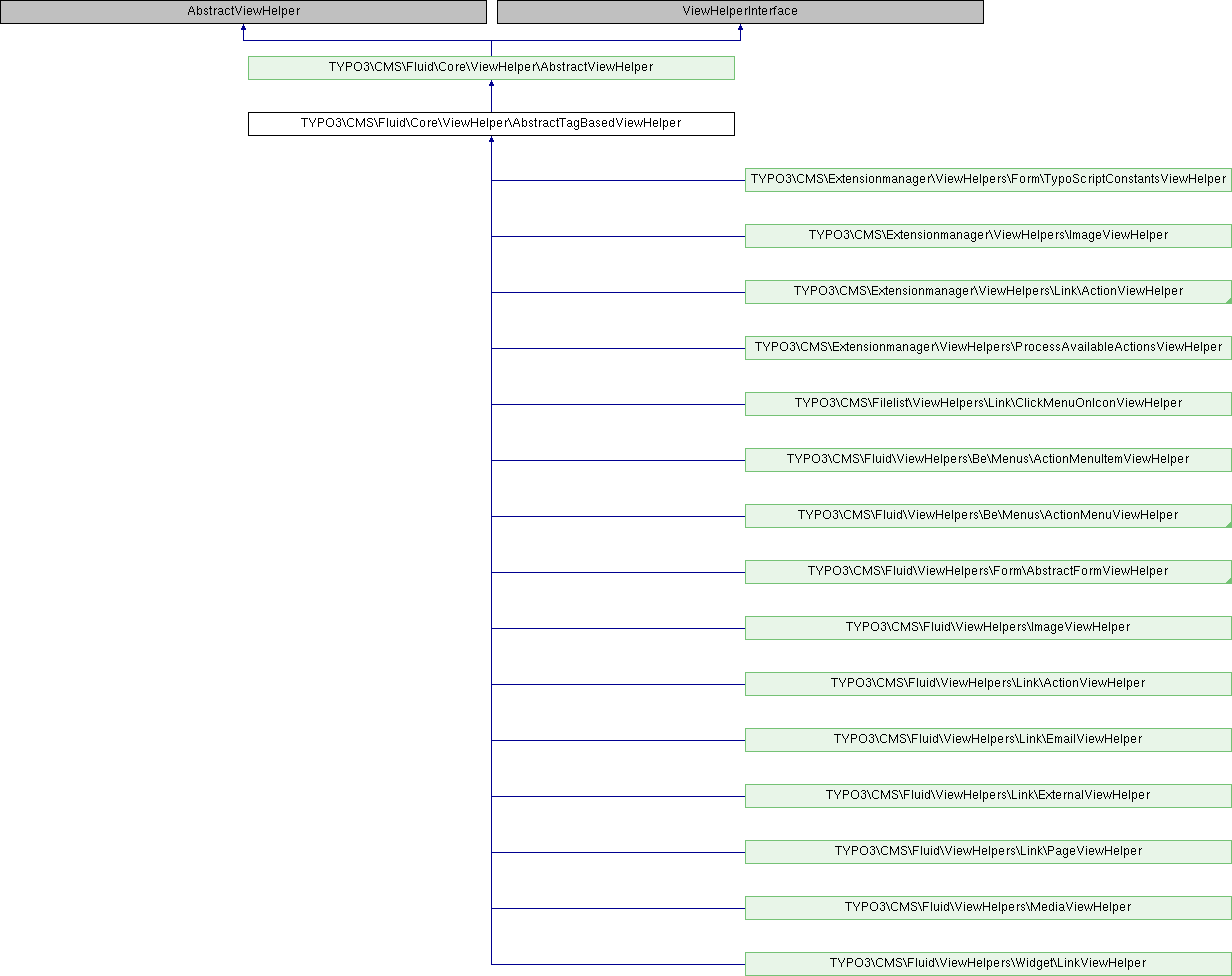The width and height of the screenshot is (1232, 976).
Task: Open Be\Menus\ActionMenuViewHelper class node
Action: pyautogui.click(x=988, y=516)
